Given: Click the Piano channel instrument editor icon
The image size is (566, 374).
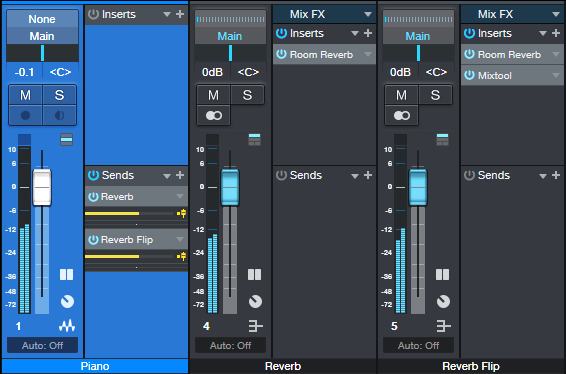Looking at the screenshot, I should [67, 326].
